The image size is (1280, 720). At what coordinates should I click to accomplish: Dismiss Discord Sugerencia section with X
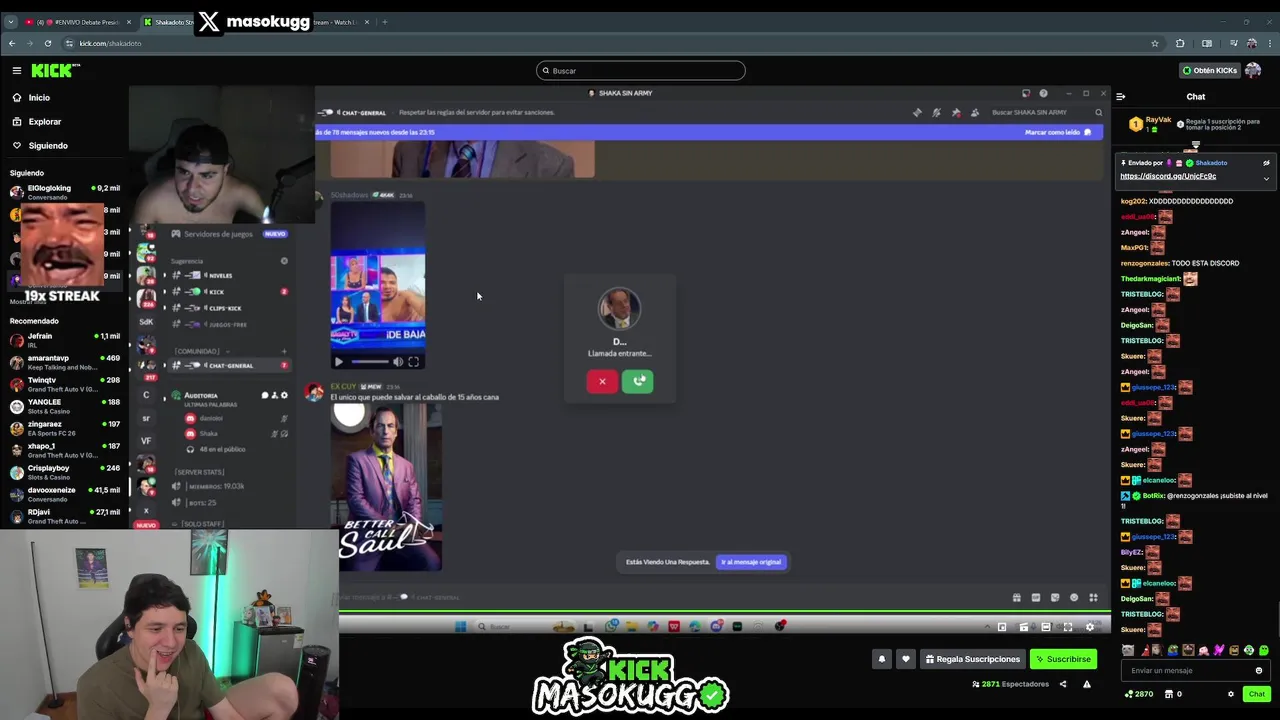(284, 261)
